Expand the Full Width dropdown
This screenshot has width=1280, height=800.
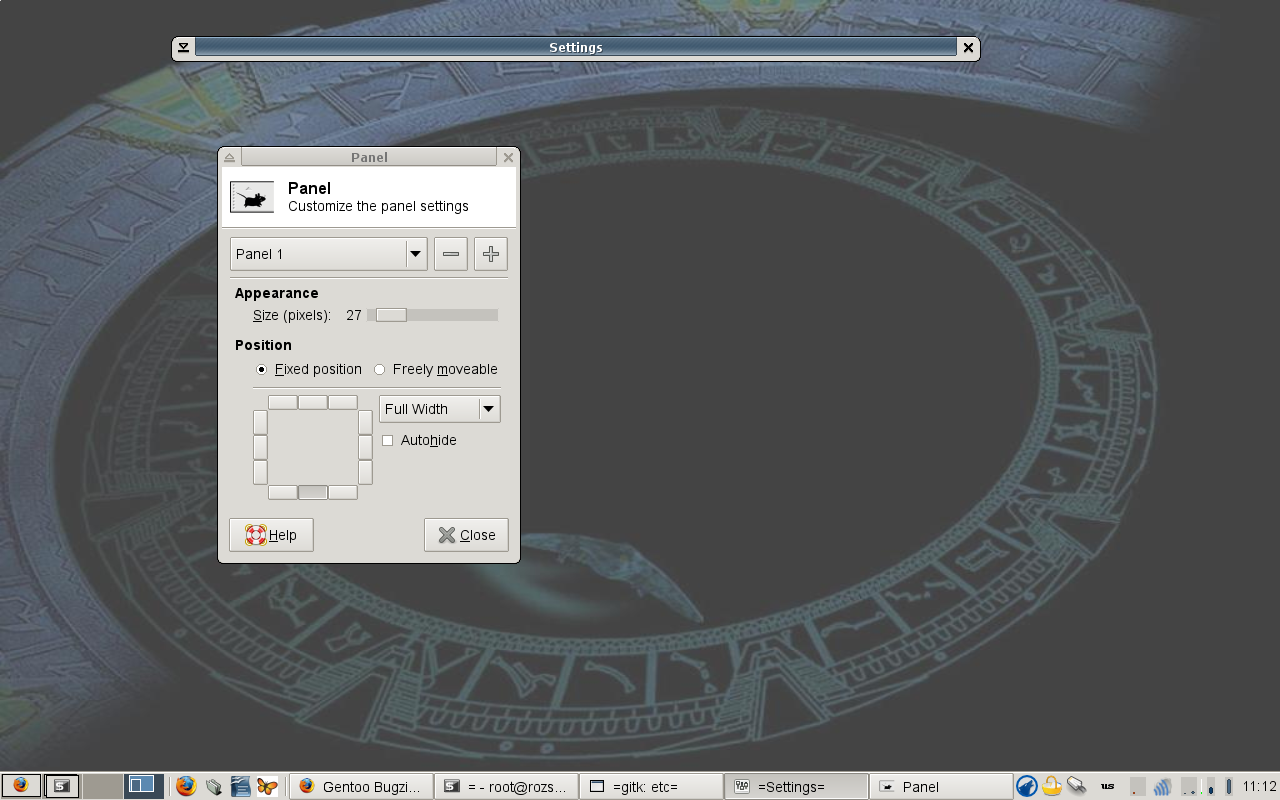coord(439,409)
